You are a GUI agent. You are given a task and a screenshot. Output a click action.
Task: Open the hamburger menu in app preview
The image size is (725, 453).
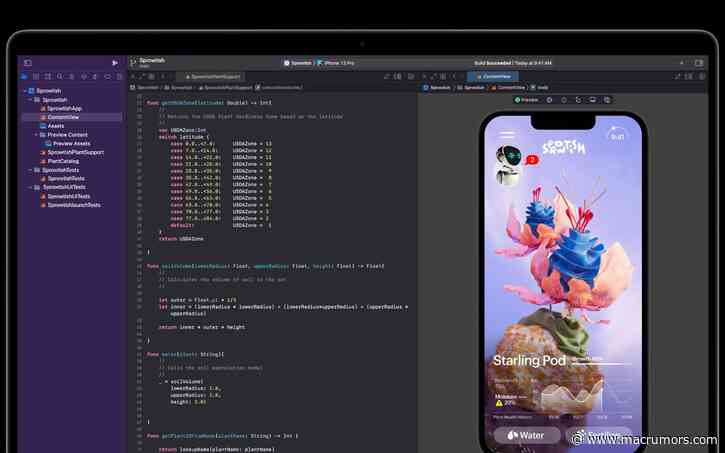pos(507,135)
